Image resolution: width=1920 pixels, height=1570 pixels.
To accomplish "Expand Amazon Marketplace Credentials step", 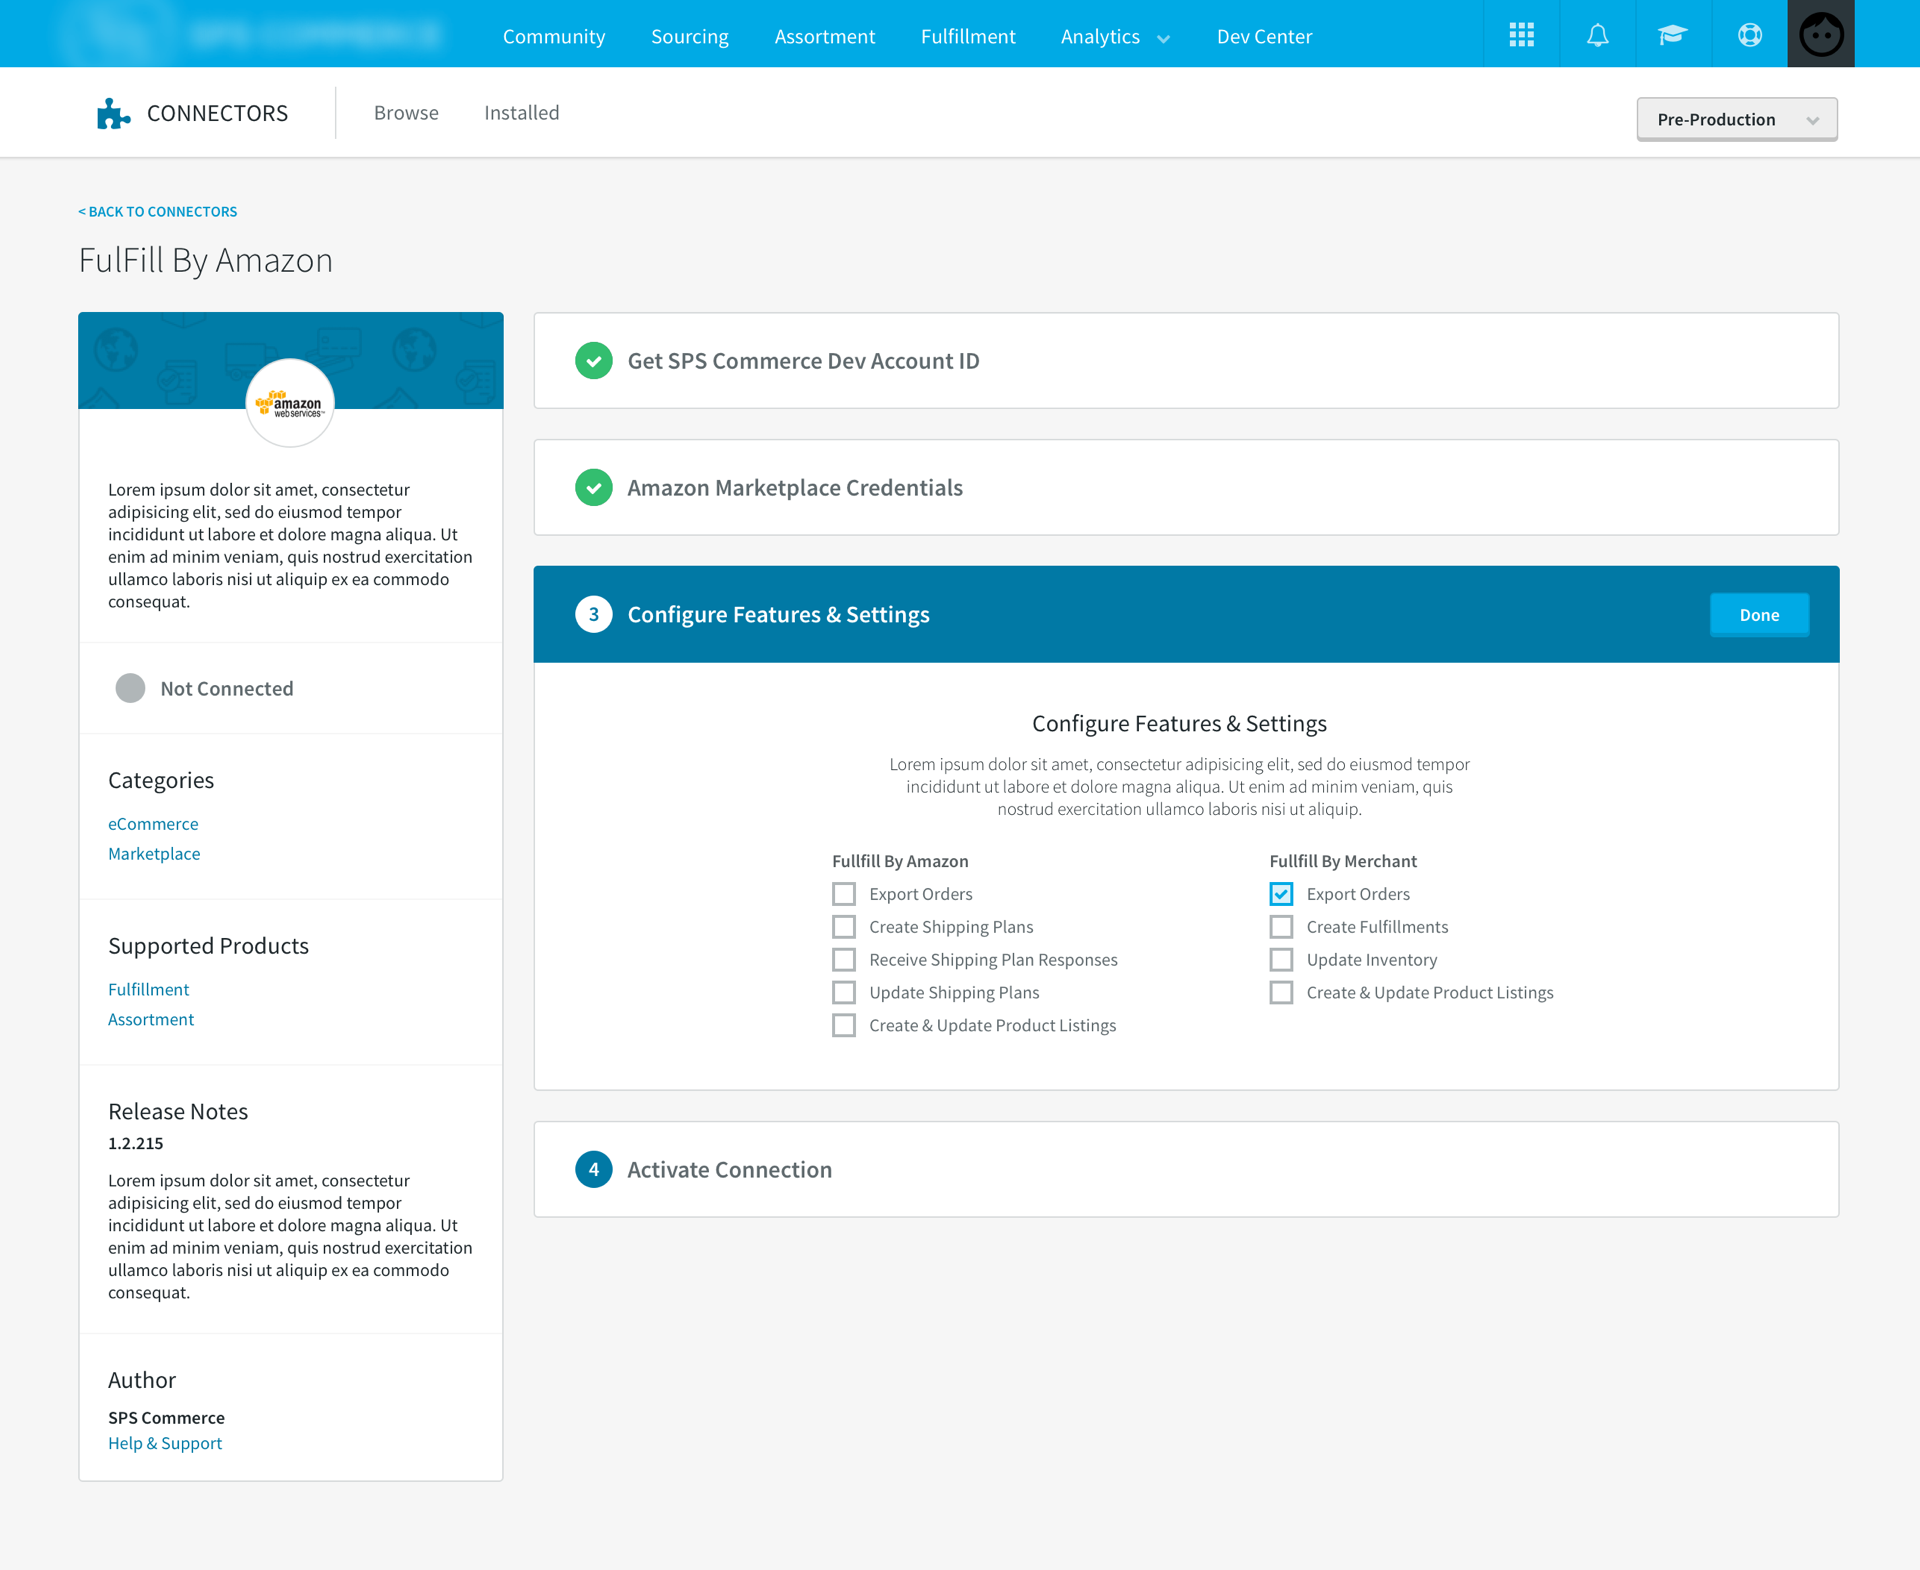I will tap(794, 487).
